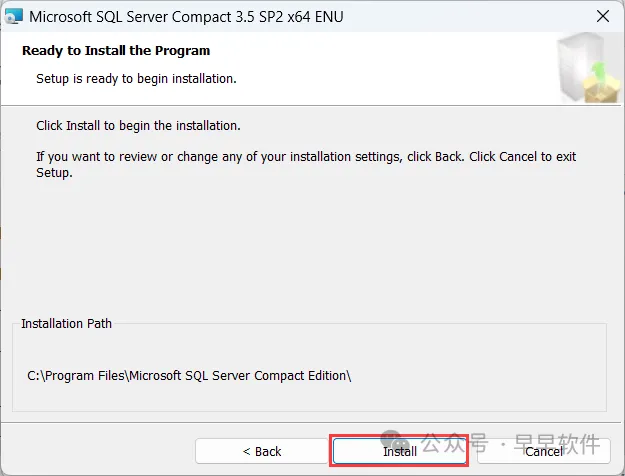Click the review or change settings paragraph
The width and height of the screenshot is (625, 476).
point(306,164)
